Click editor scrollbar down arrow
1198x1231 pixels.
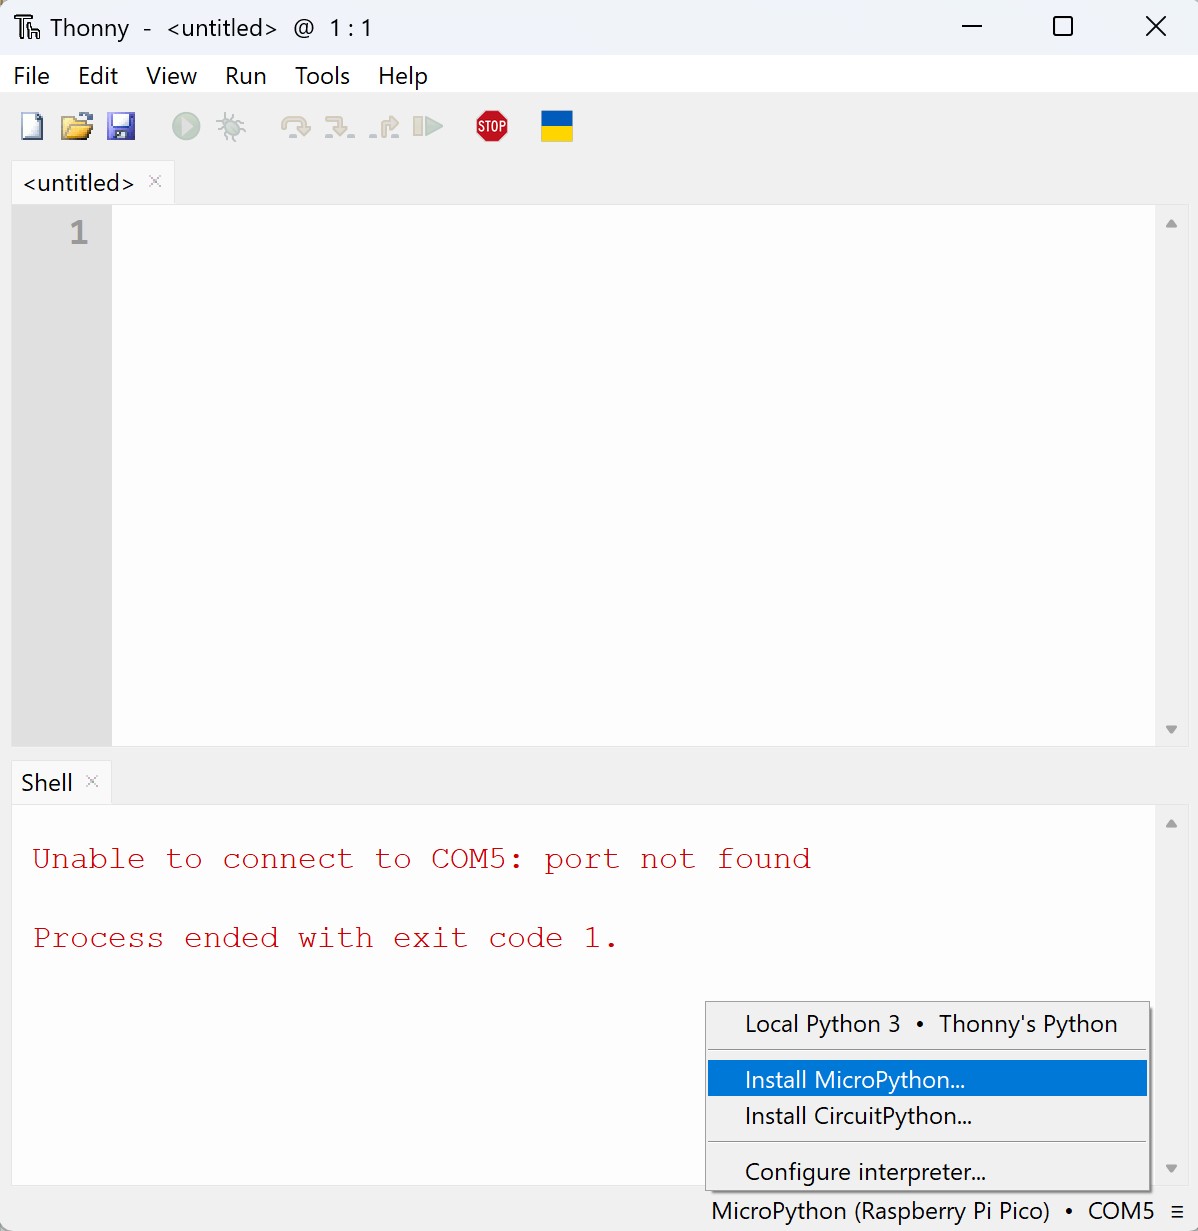1171,729
